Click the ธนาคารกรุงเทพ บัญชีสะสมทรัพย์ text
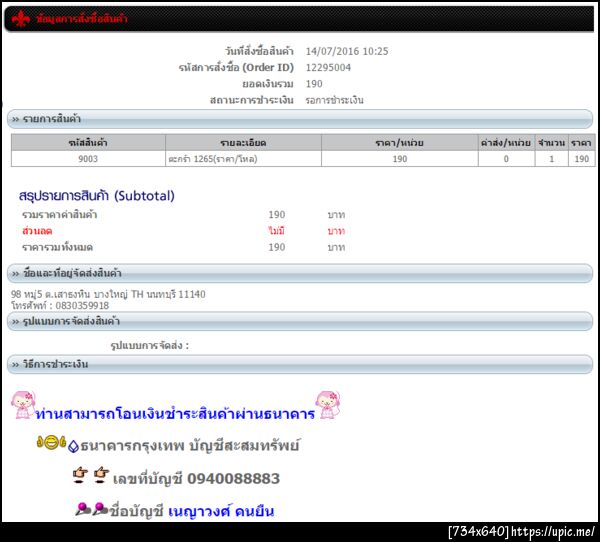Image resolution: width=600 pixels, height=542 pixels. tap(190, 446)
